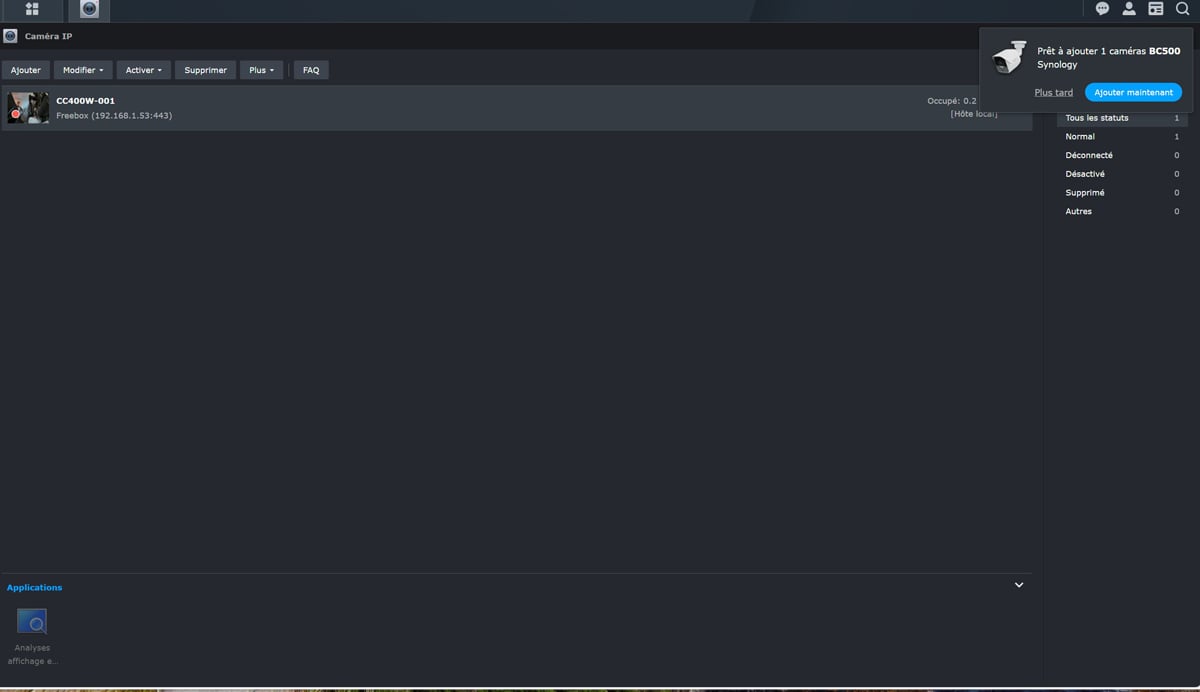Viewport: 1200px width, 692px height.
Task: Filter by Normal status
Action: (1080, 137)
